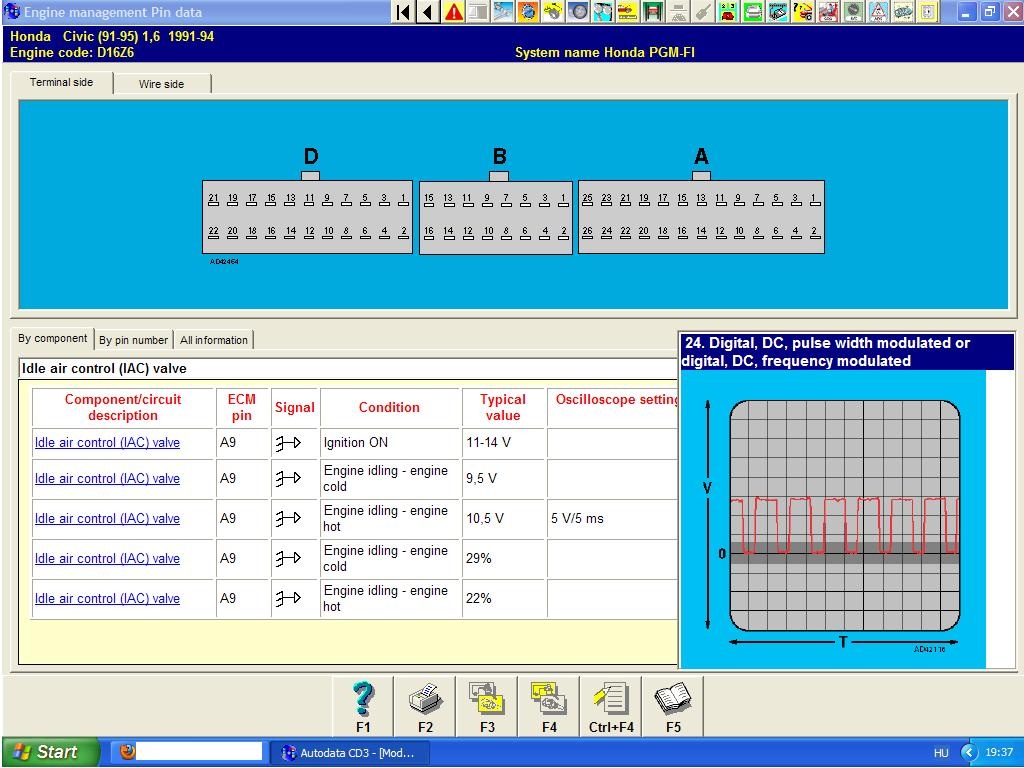This screenshot has width=1024, height=768.
Task: Click the orange globe toolbar icon
Action: point(528,12)
